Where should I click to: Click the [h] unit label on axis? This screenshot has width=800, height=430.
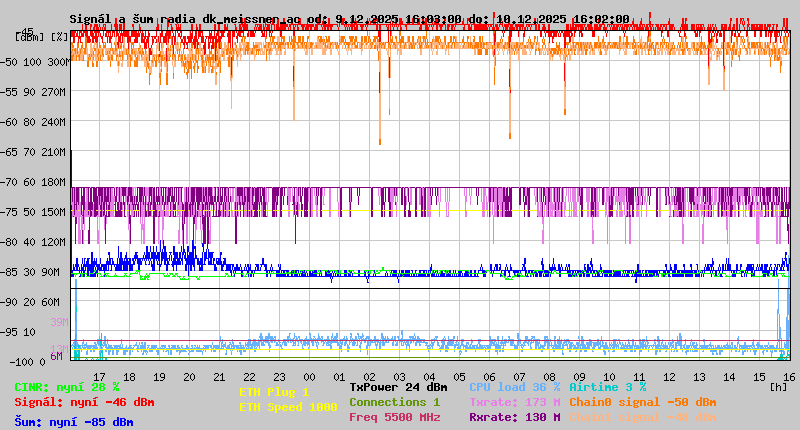pyautogui.click(x=778, y=387)
